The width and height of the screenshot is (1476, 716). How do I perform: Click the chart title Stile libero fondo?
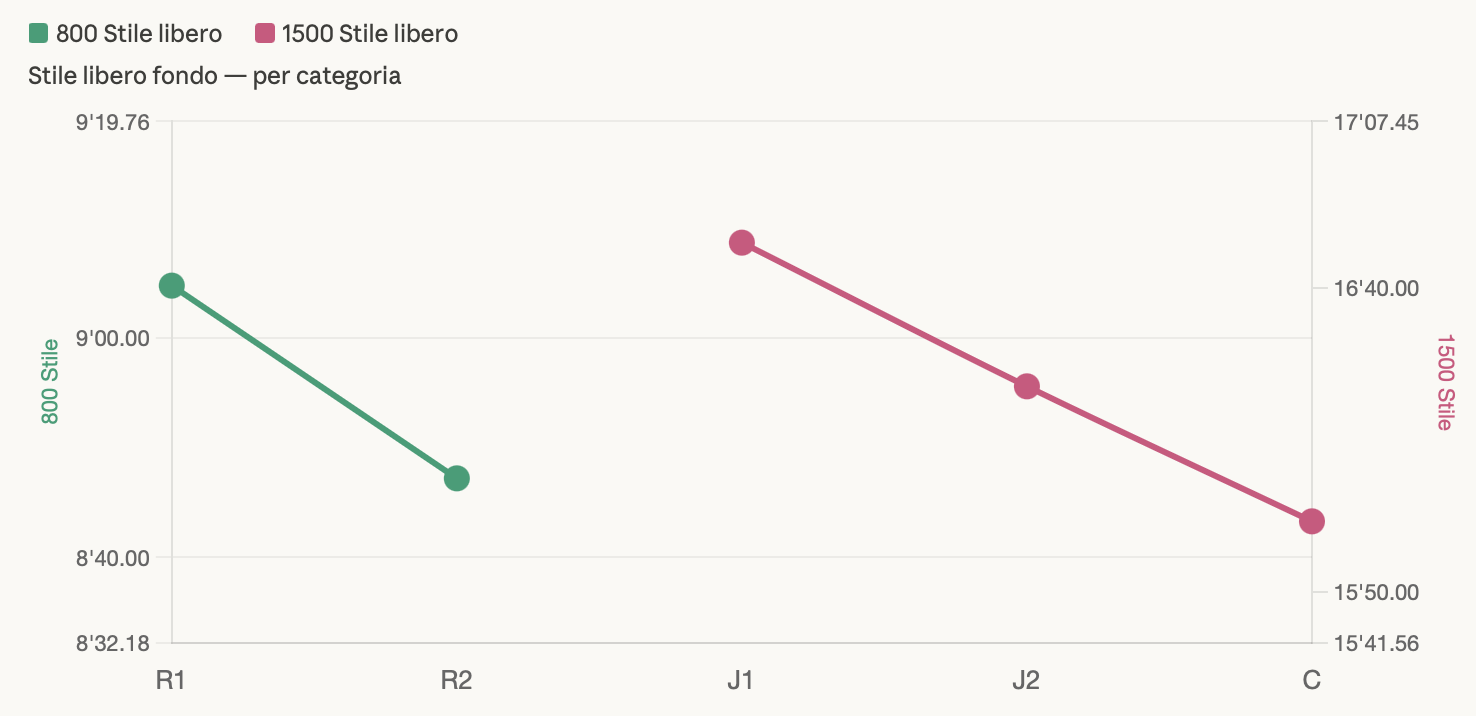[x=215, y=76]
